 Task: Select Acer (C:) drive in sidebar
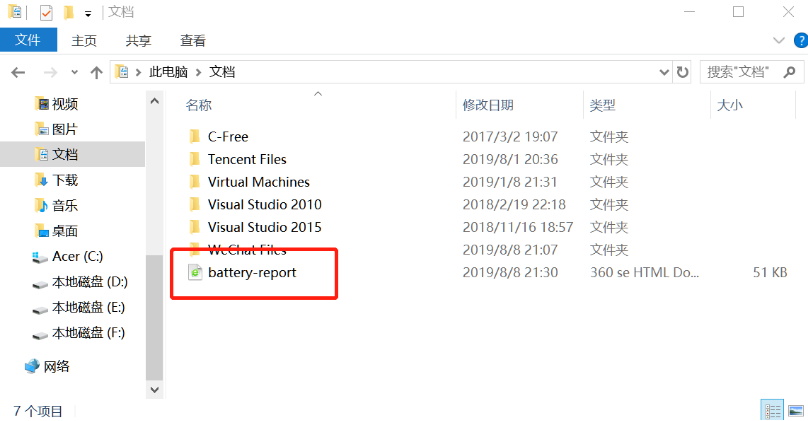coord(78,257)
